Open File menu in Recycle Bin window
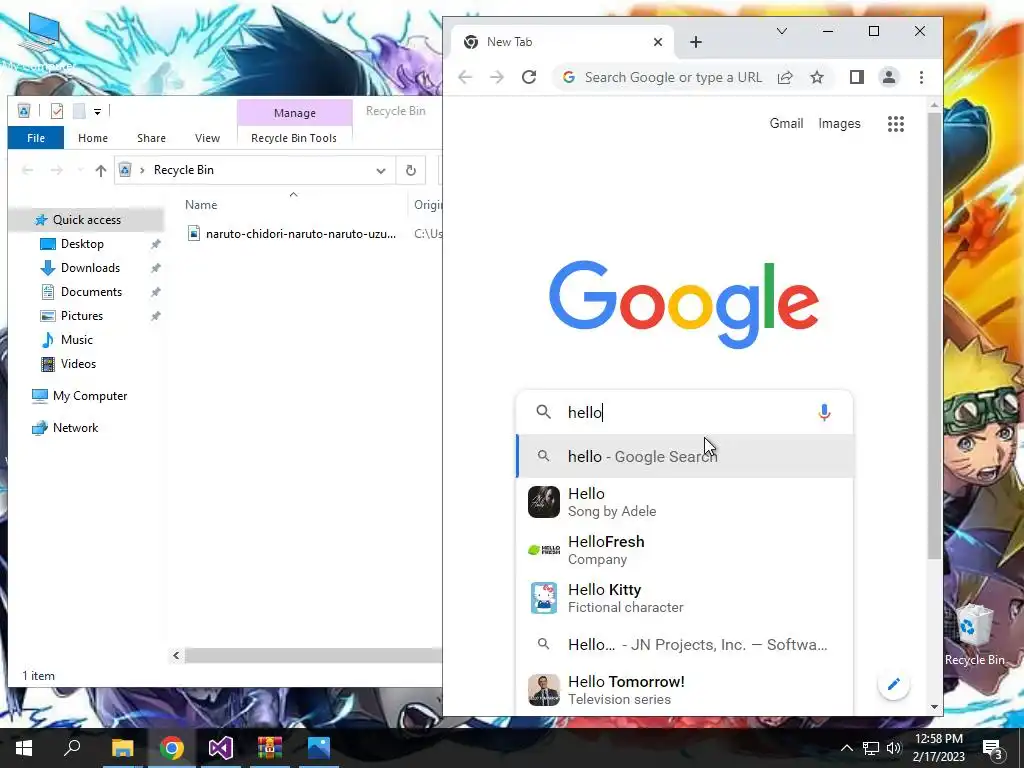 click(x=36, y=138)
